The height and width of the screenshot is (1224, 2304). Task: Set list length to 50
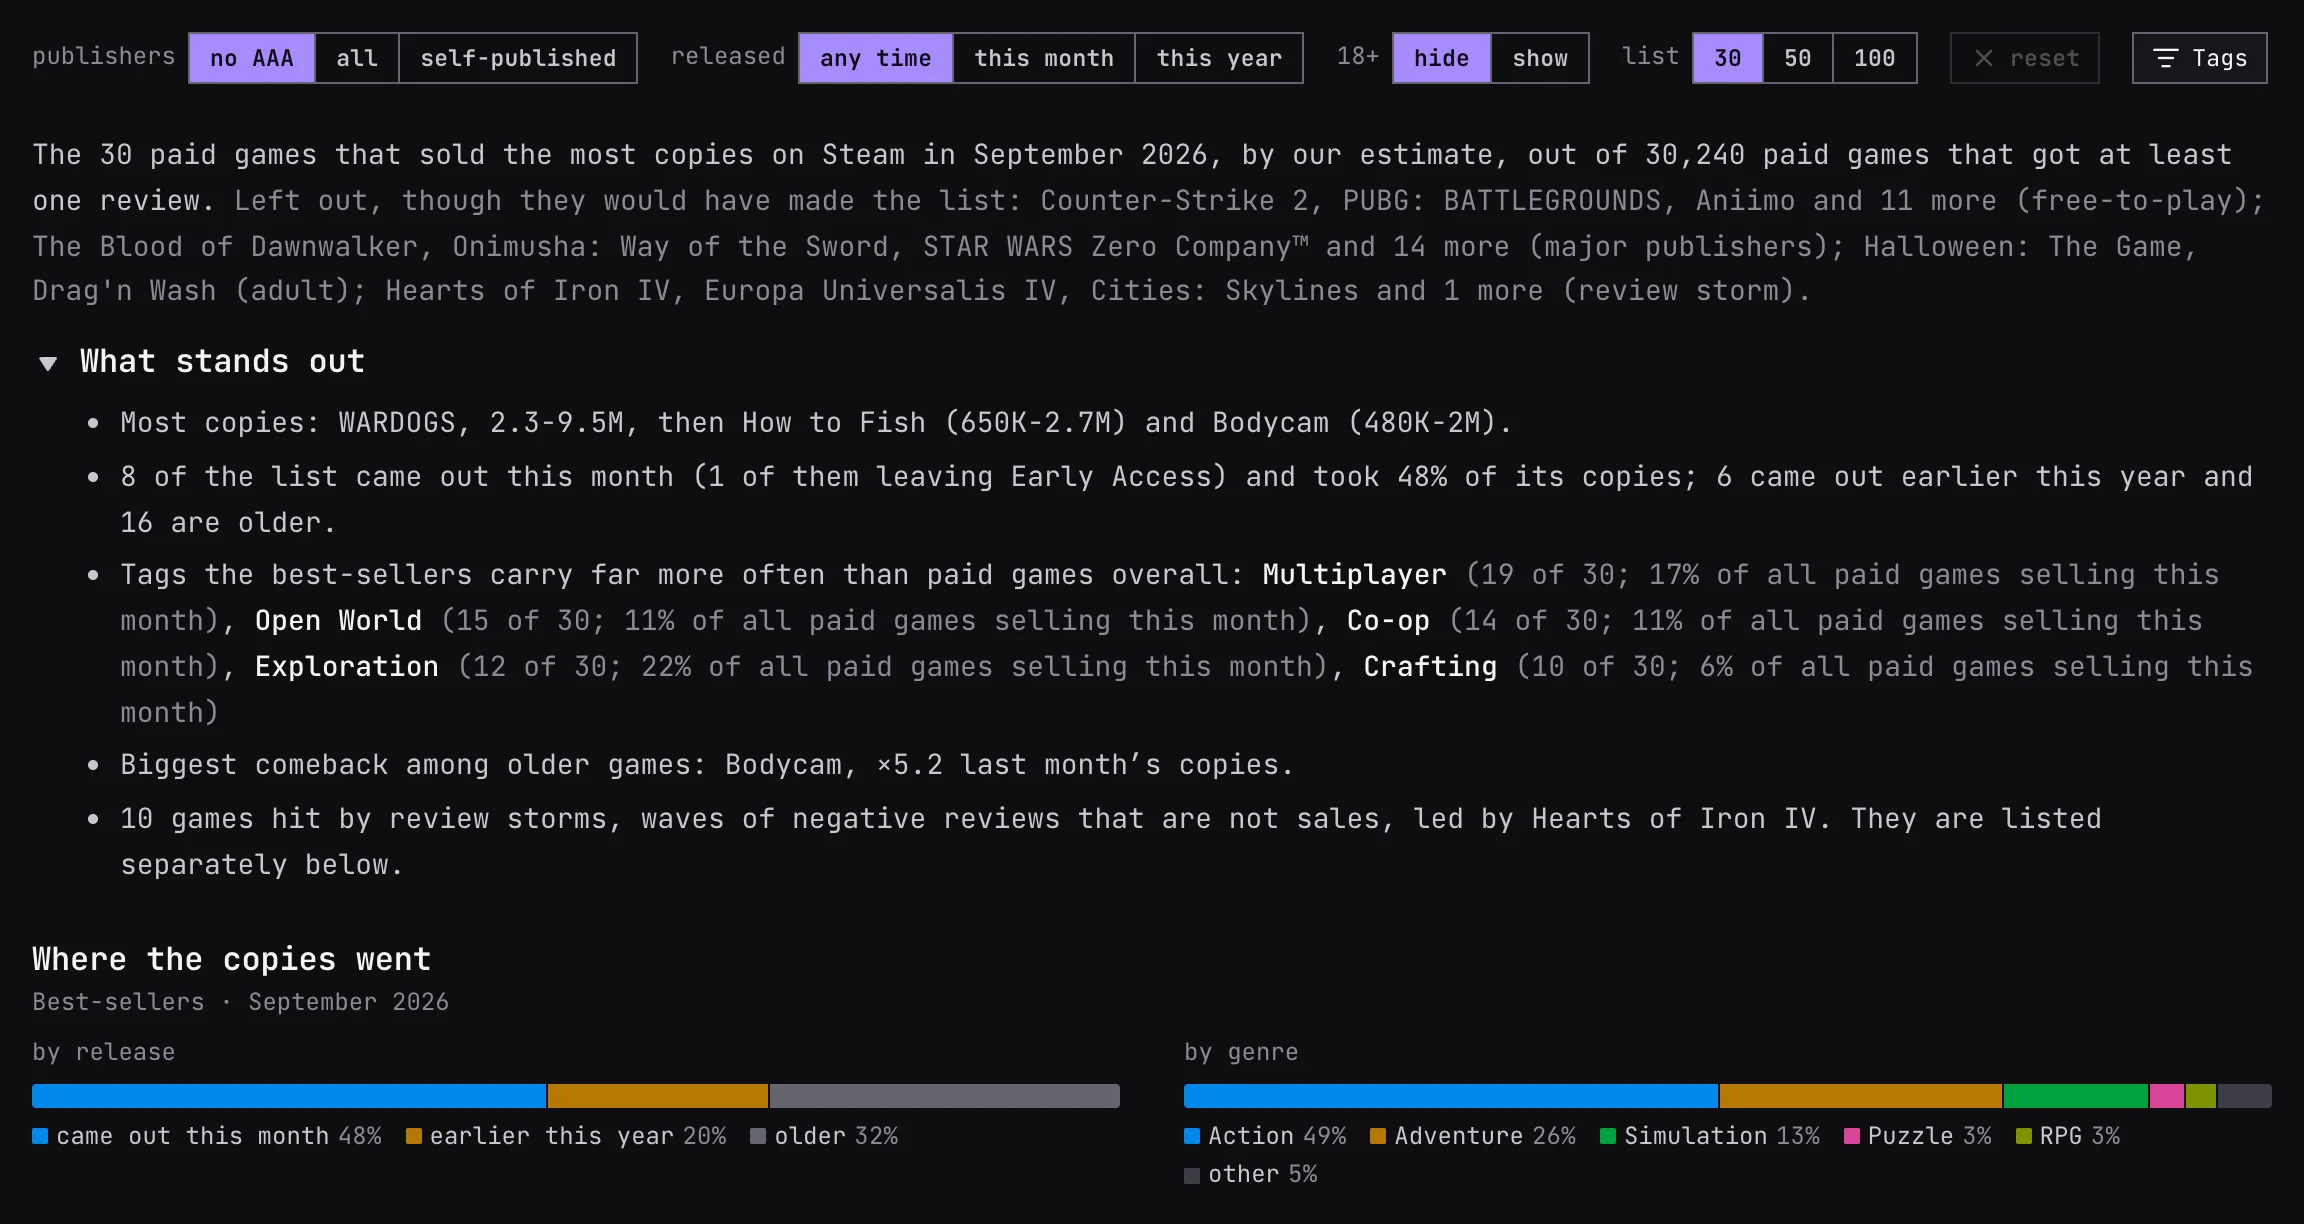(1798, 58)
